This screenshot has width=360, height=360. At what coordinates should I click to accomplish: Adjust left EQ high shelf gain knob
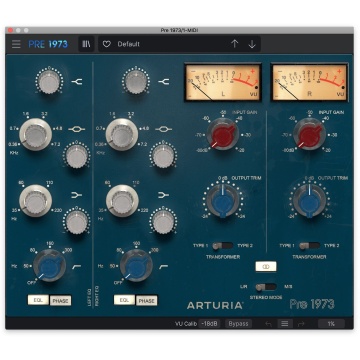49,81
